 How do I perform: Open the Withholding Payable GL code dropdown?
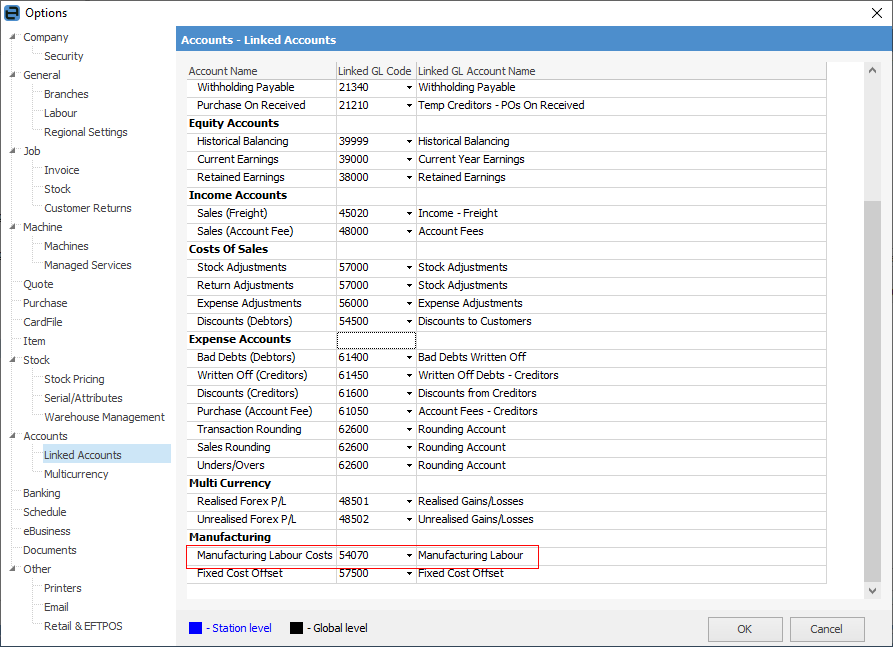tap(409, 88)
